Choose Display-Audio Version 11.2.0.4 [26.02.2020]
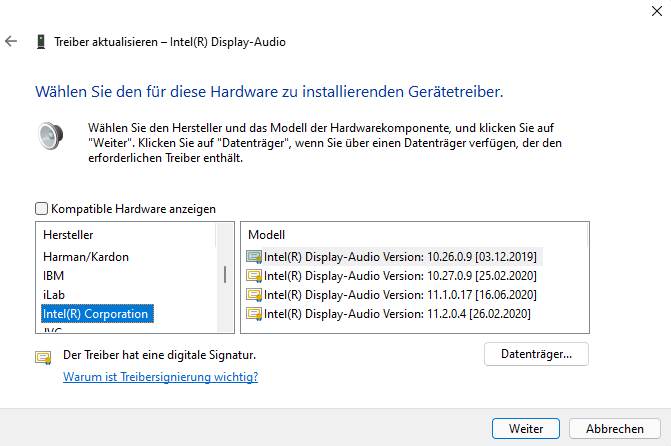 pos(397,314)
